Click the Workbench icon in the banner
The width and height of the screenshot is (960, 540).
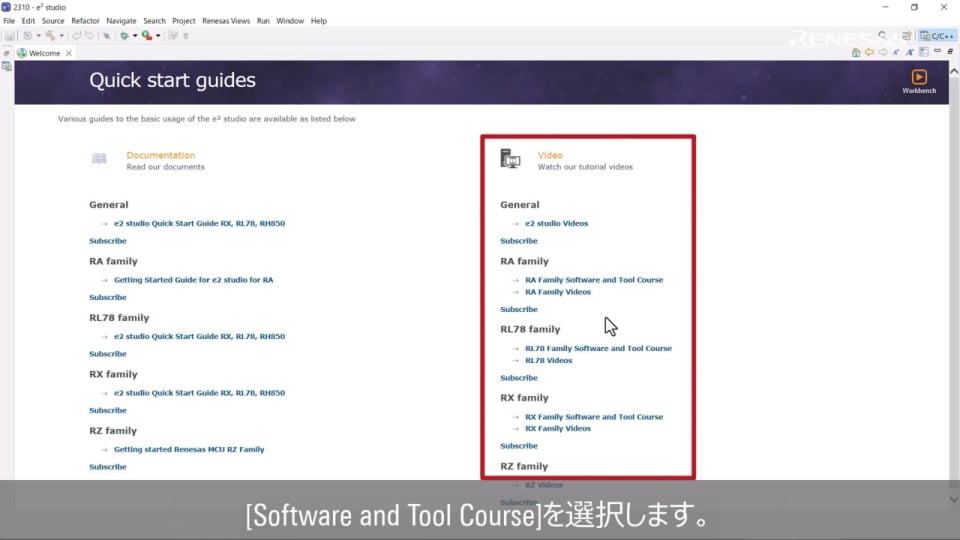tap(918, 78)
